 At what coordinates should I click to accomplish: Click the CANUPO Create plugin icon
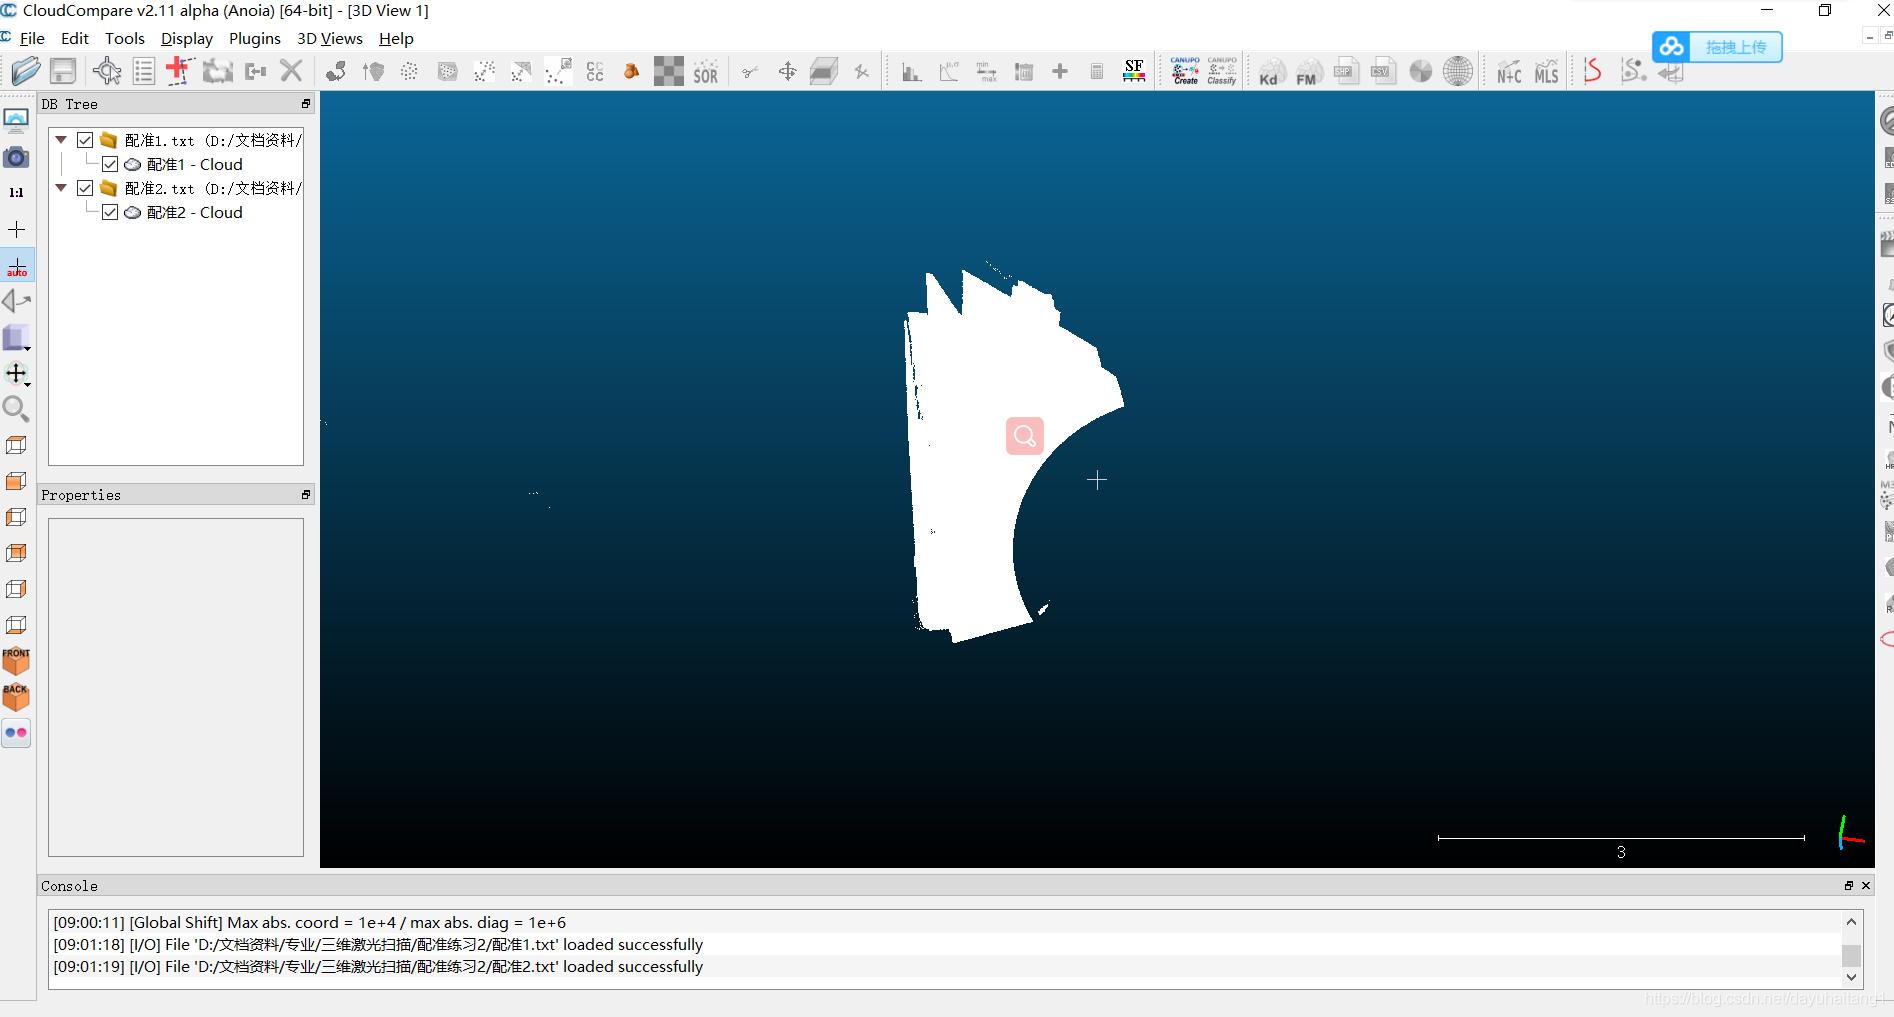click(1185, 71)
